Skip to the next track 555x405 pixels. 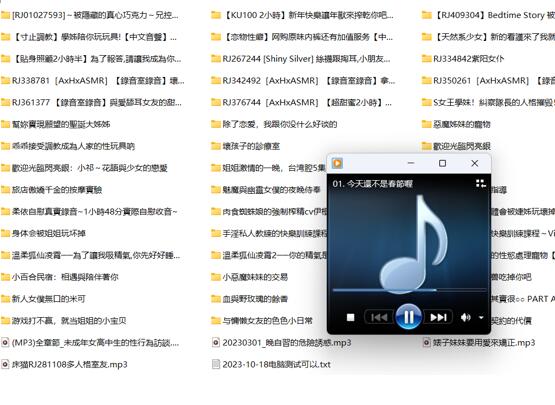click(438, 317)
